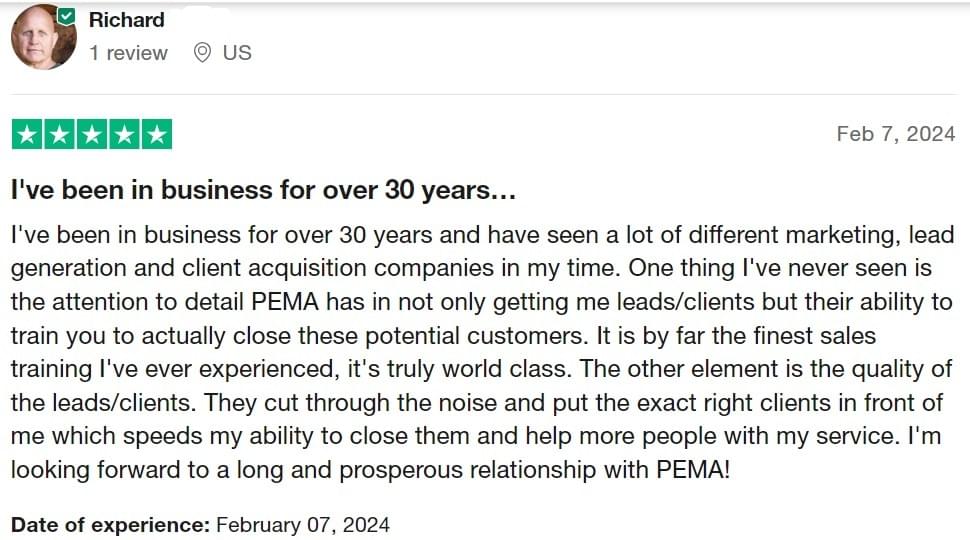
Task: Click the review body paragraph text
Action: click(x=483, y=352)
